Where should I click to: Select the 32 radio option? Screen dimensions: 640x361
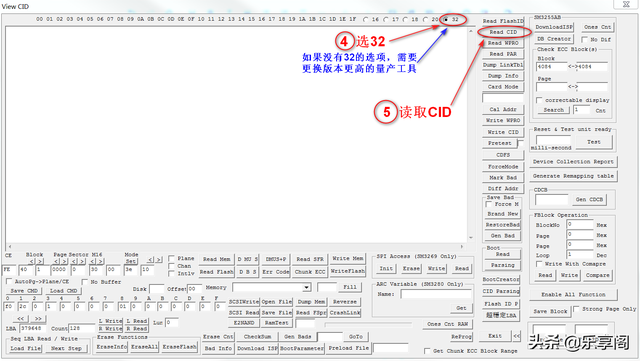tap(446, 19)
